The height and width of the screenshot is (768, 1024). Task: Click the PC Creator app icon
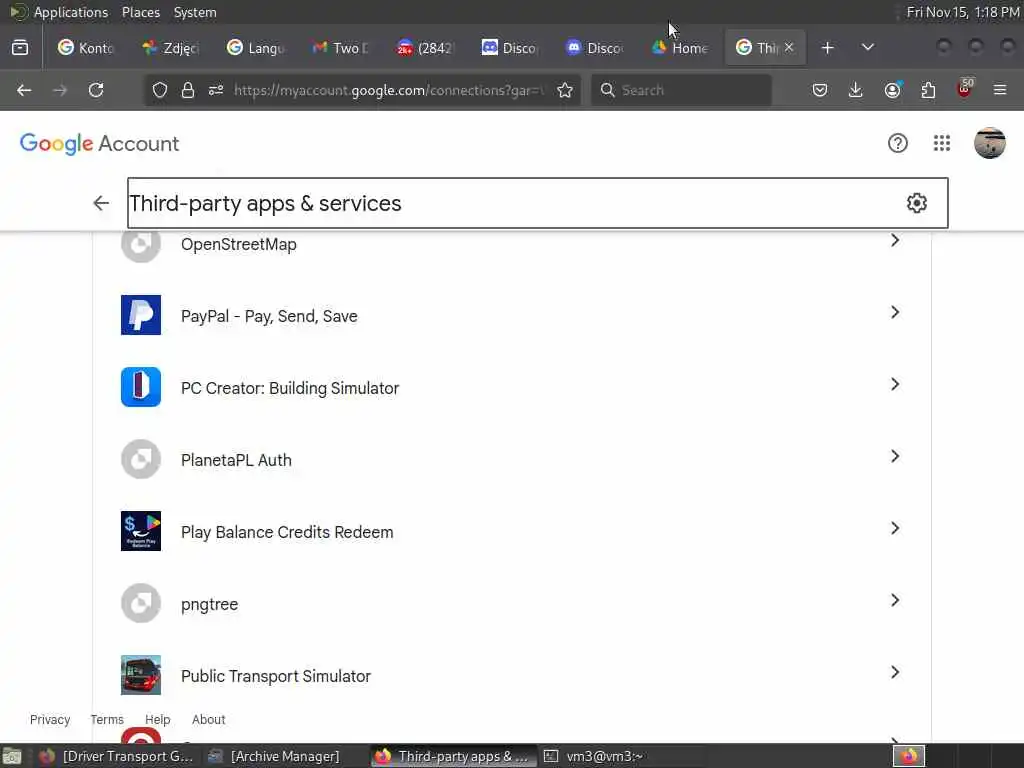point(141,387)
